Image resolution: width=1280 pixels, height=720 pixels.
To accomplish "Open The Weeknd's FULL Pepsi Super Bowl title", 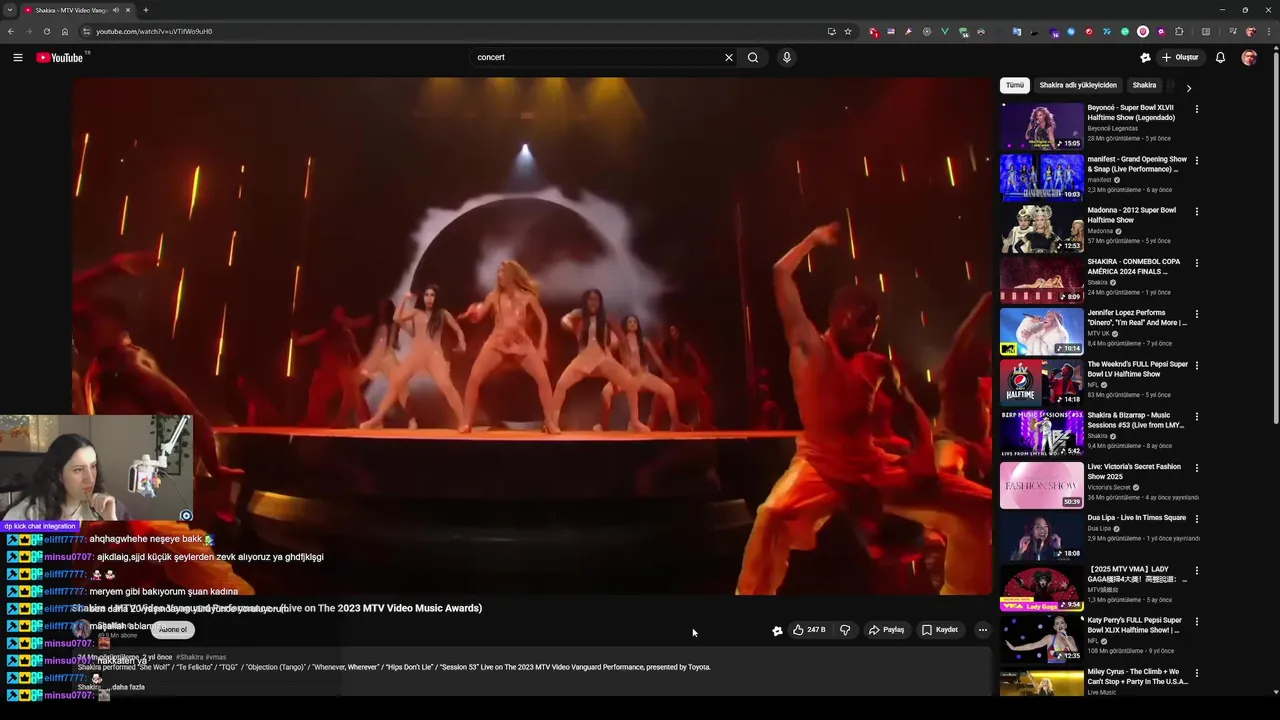I will tap(1138, 369).
